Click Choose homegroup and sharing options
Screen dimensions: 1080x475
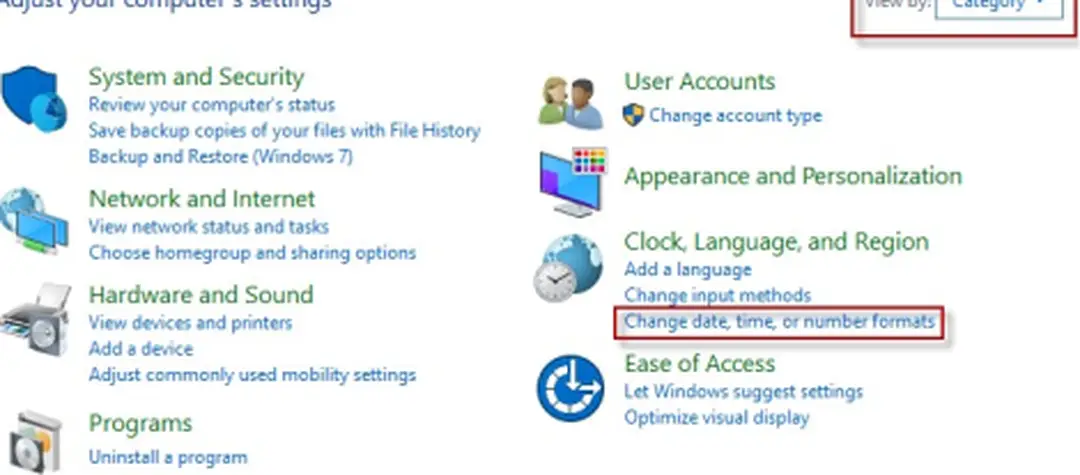(252, 253)
